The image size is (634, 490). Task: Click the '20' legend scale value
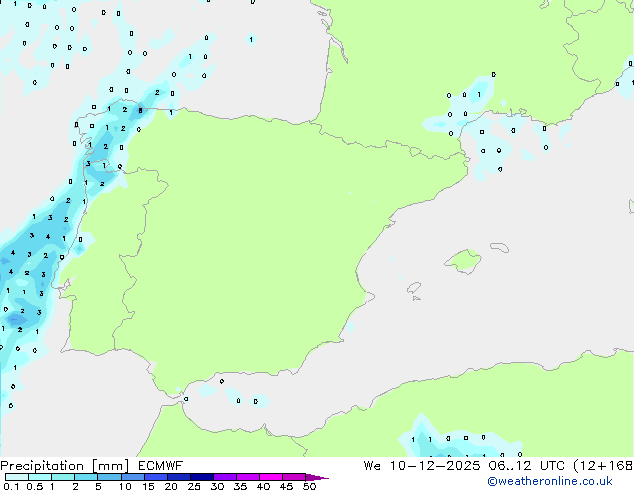point(171,486)
